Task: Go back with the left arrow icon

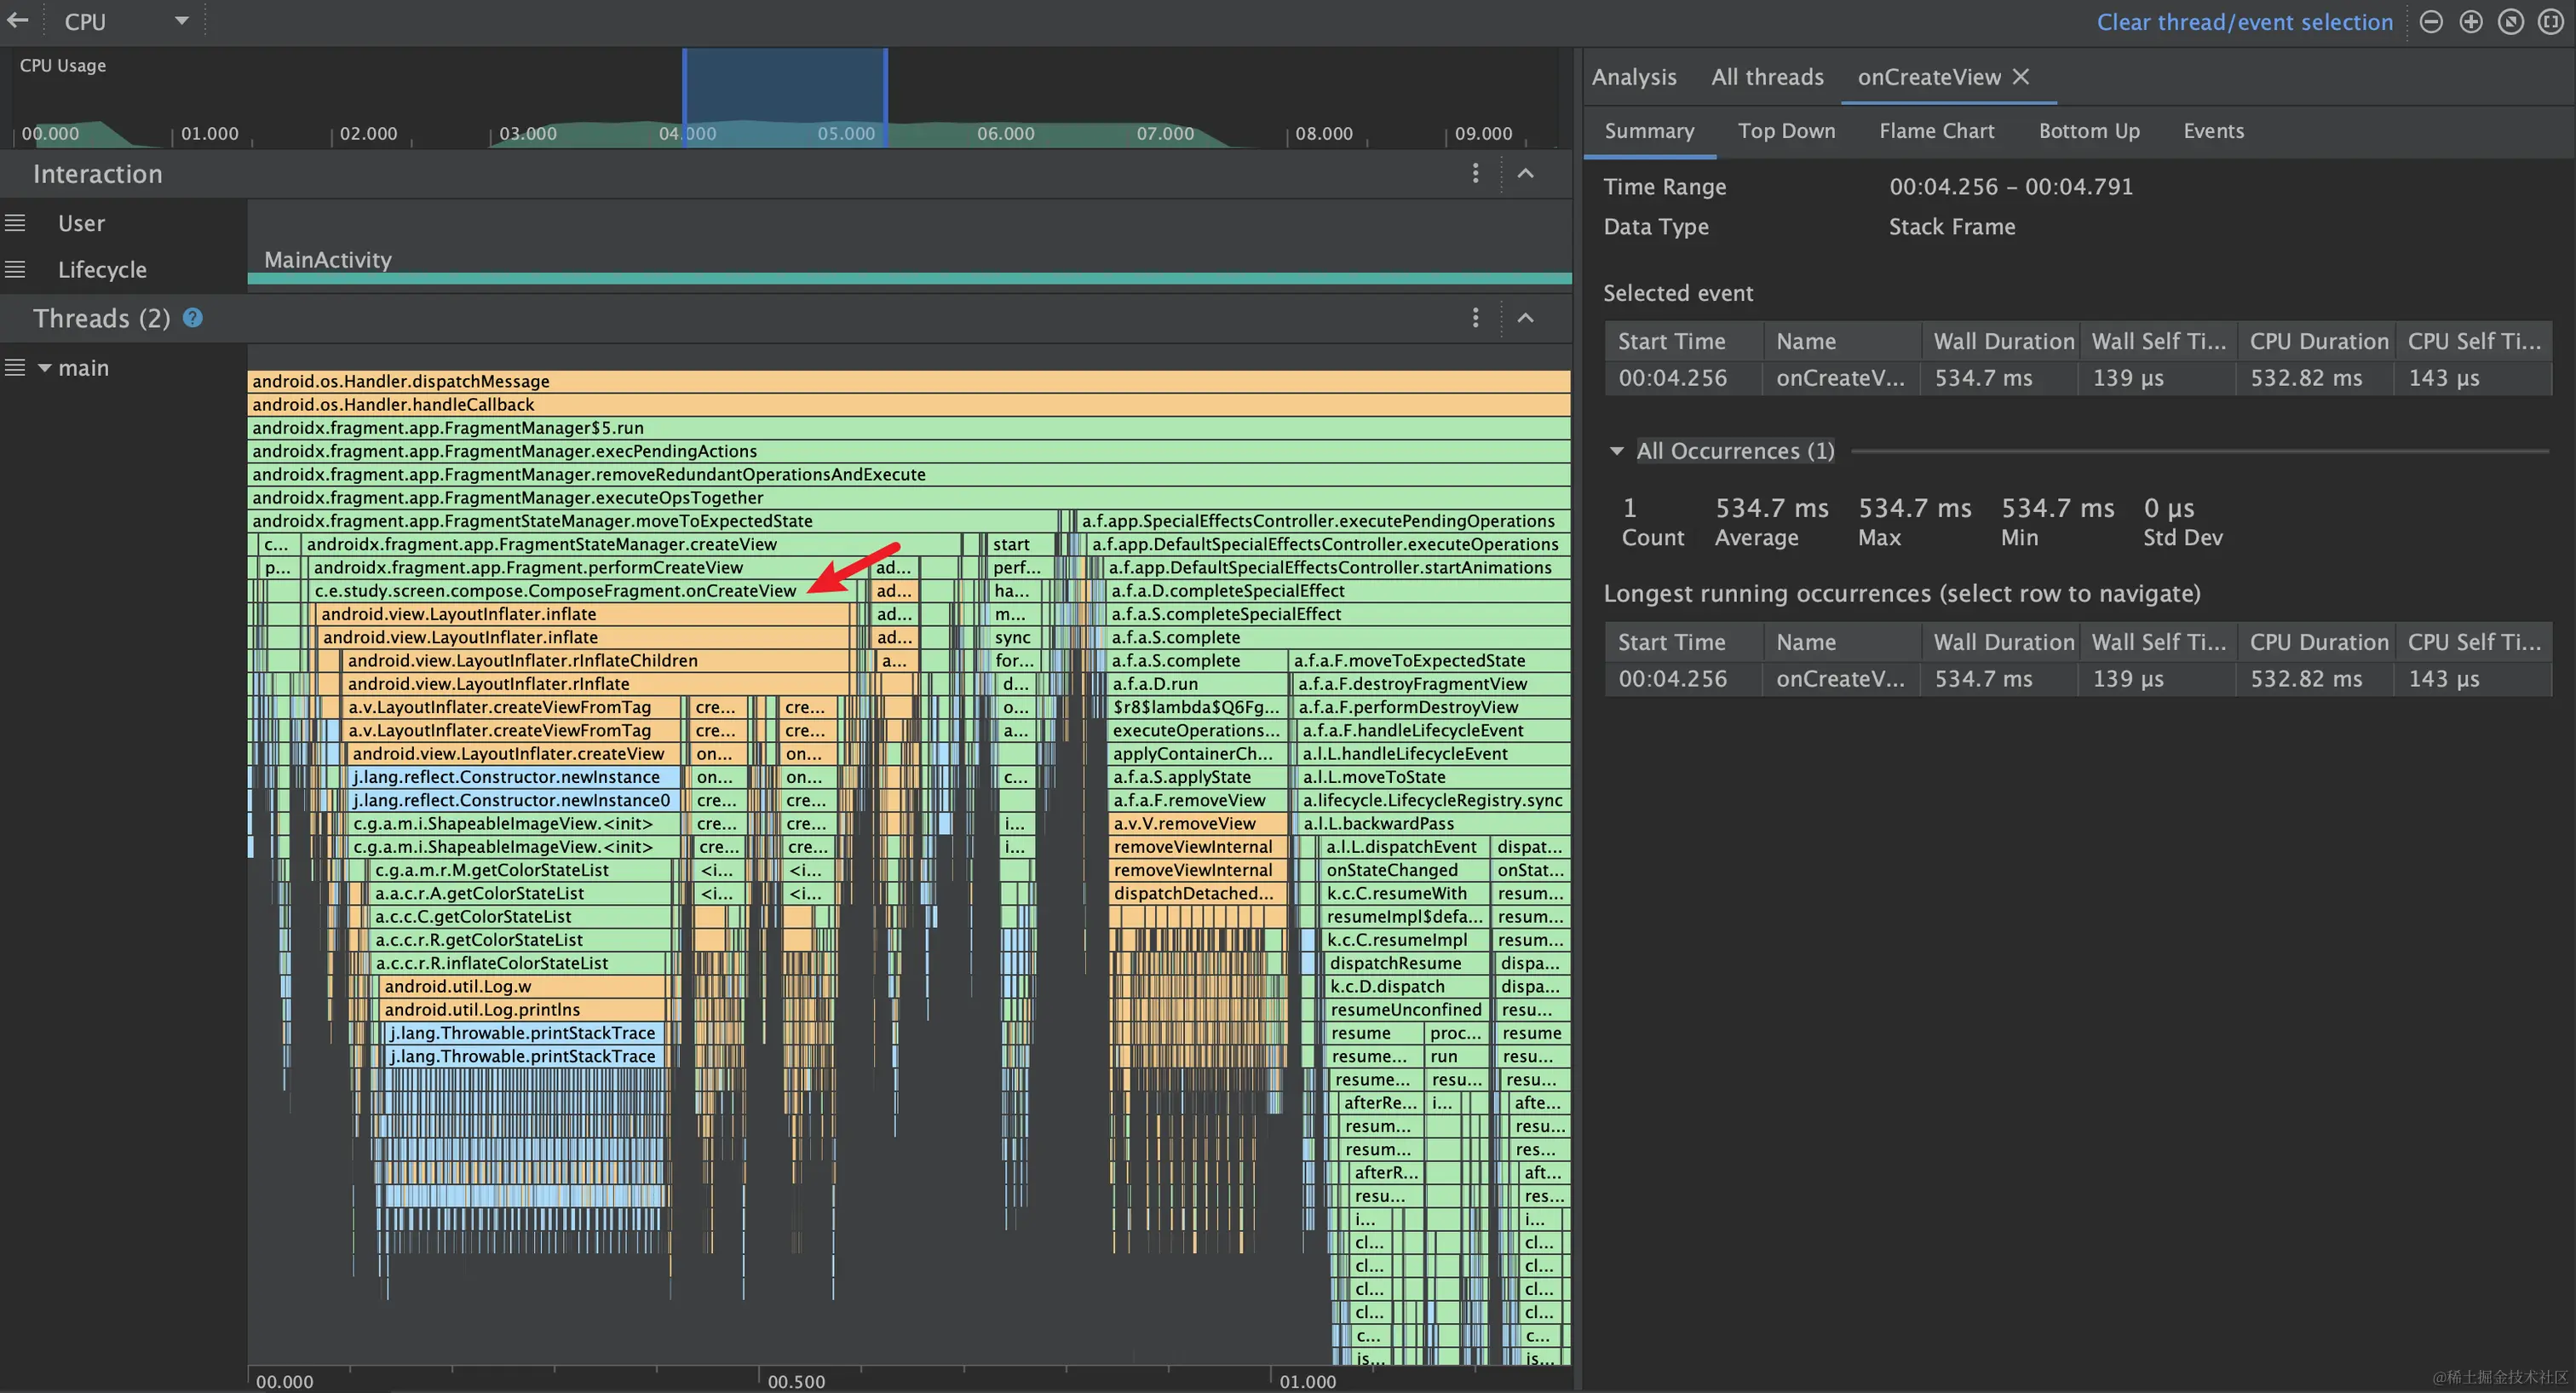Action: (18, 21)
